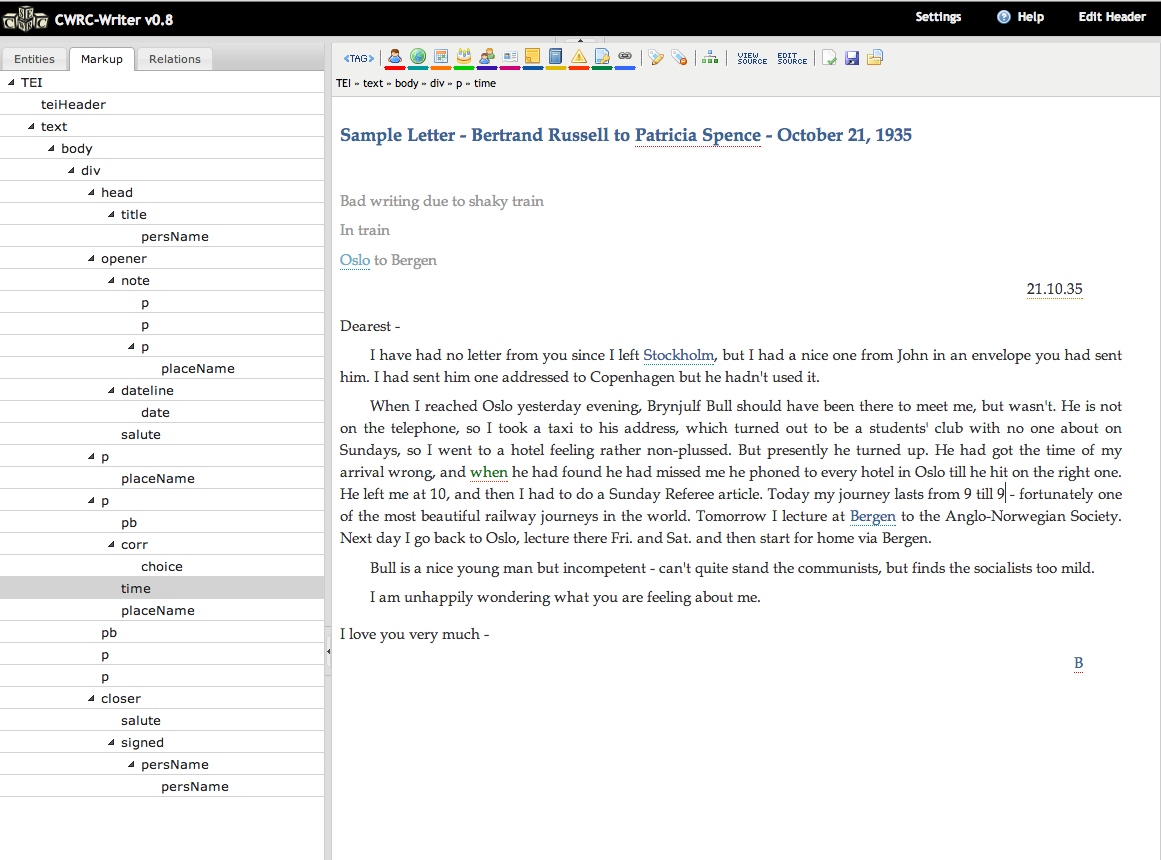Click the Remove Tag icon
Viewport: 1161px width, 860px height.
(x=679, y=58)
